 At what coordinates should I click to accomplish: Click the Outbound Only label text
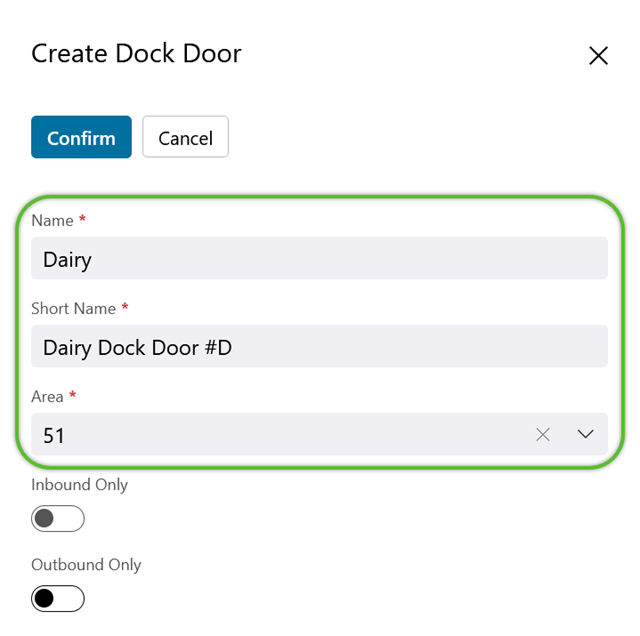point(86,565)
